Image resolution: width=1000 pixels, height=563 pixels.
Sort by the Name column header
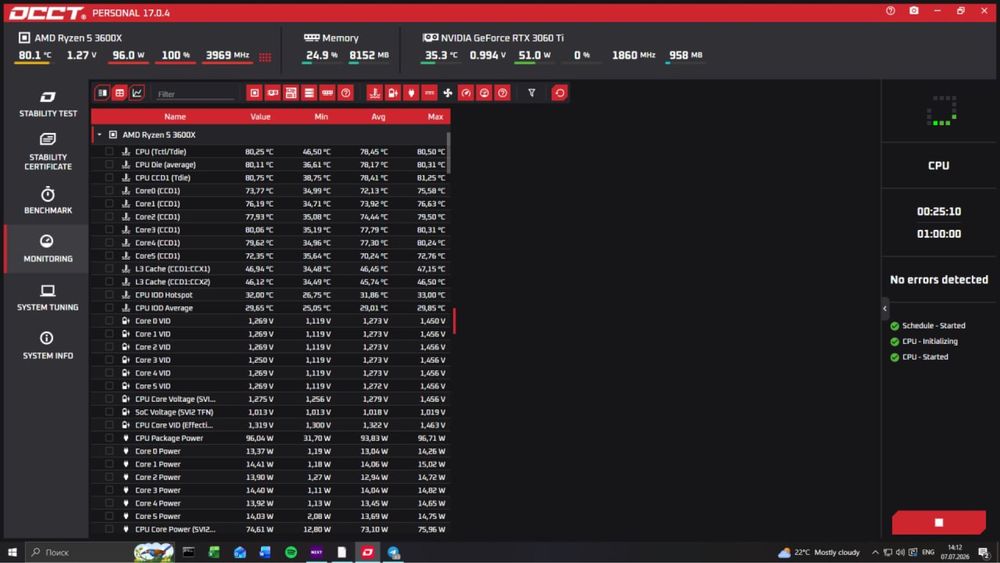(x=175, y=117)
